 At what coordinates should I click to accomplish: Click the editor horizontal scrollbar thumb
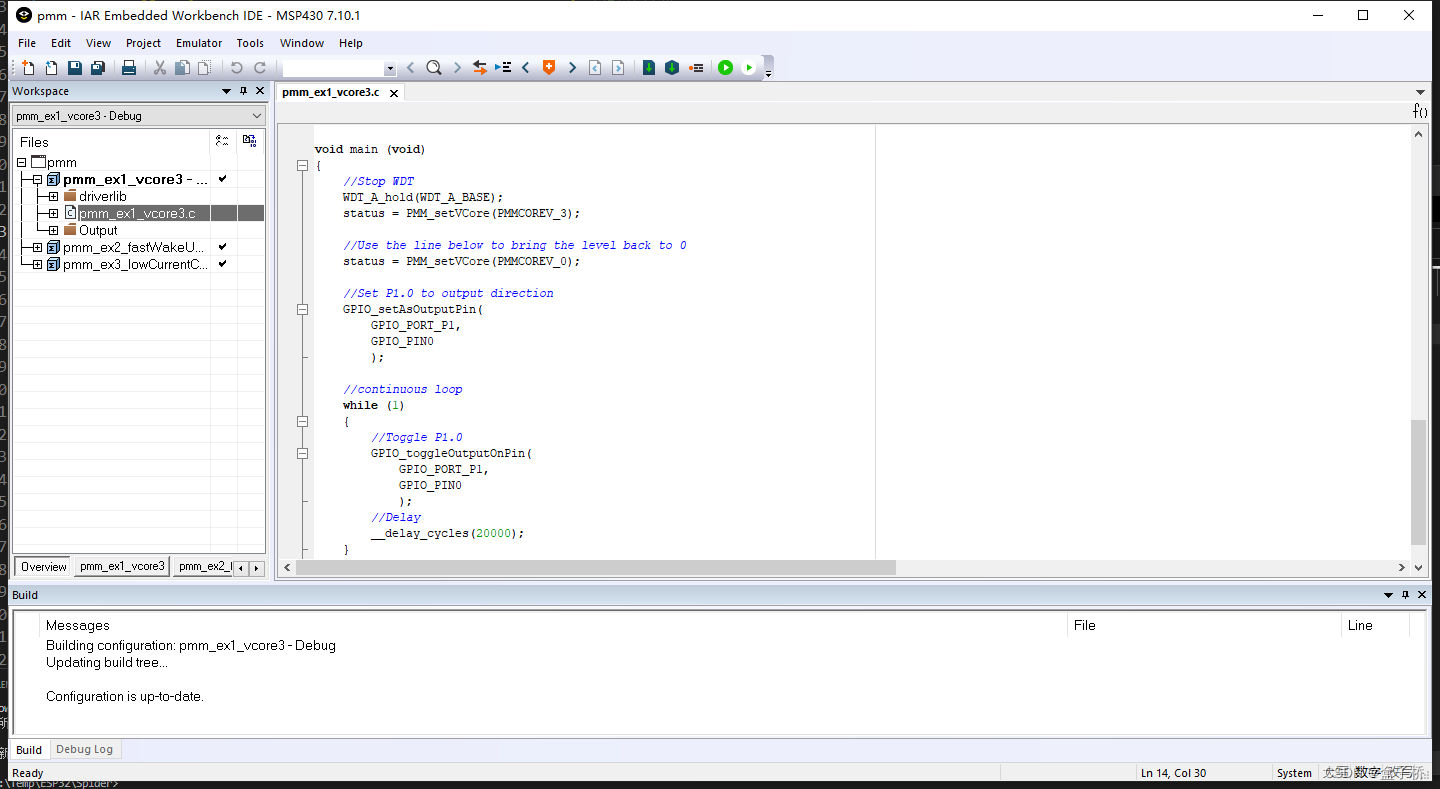(x=596, y=567)
